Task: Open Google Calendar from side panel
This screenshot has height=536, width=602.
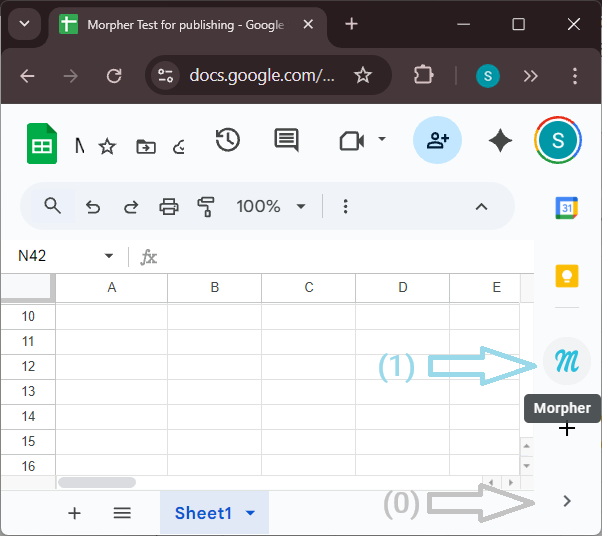Action: point(566,207)
